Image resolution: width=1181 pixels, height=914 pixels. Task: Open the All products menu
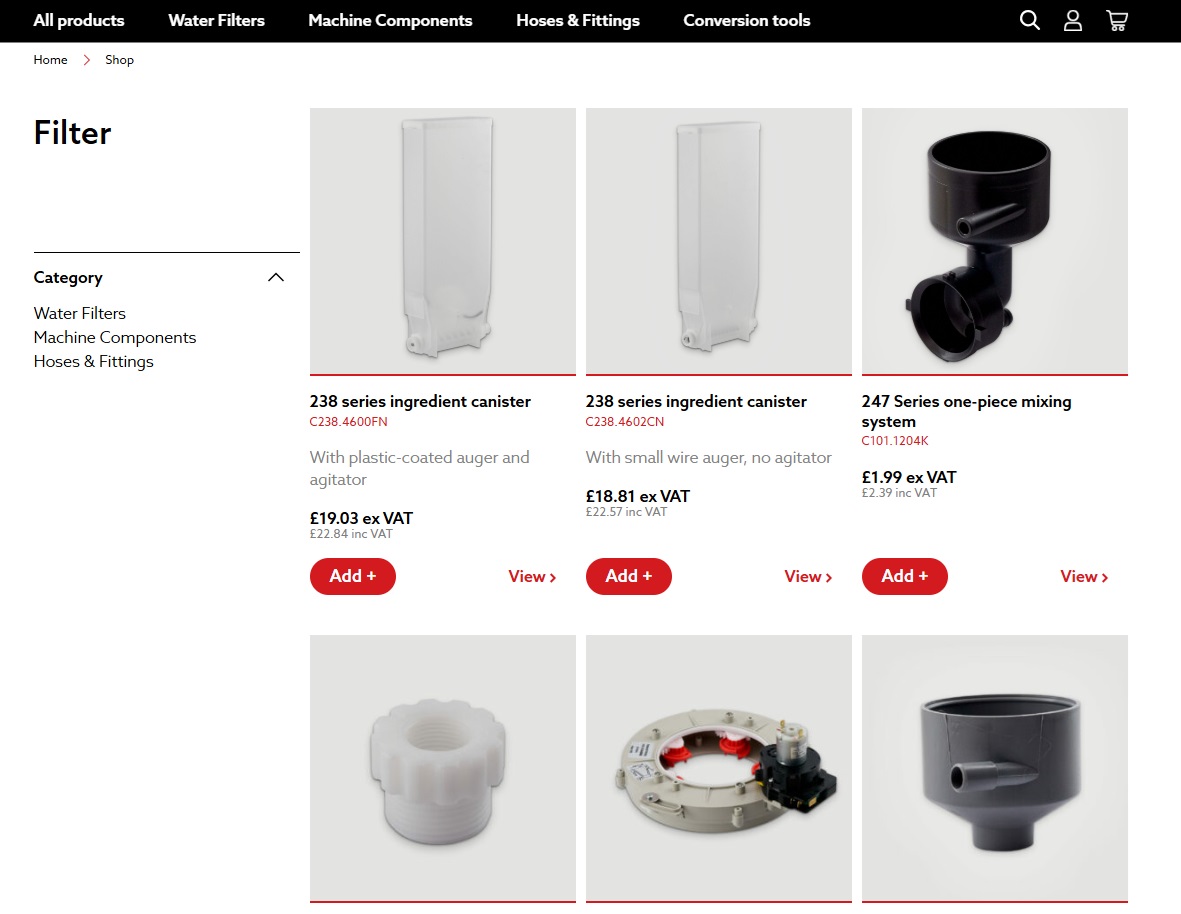pyautogui.click(x=79, y=20)
